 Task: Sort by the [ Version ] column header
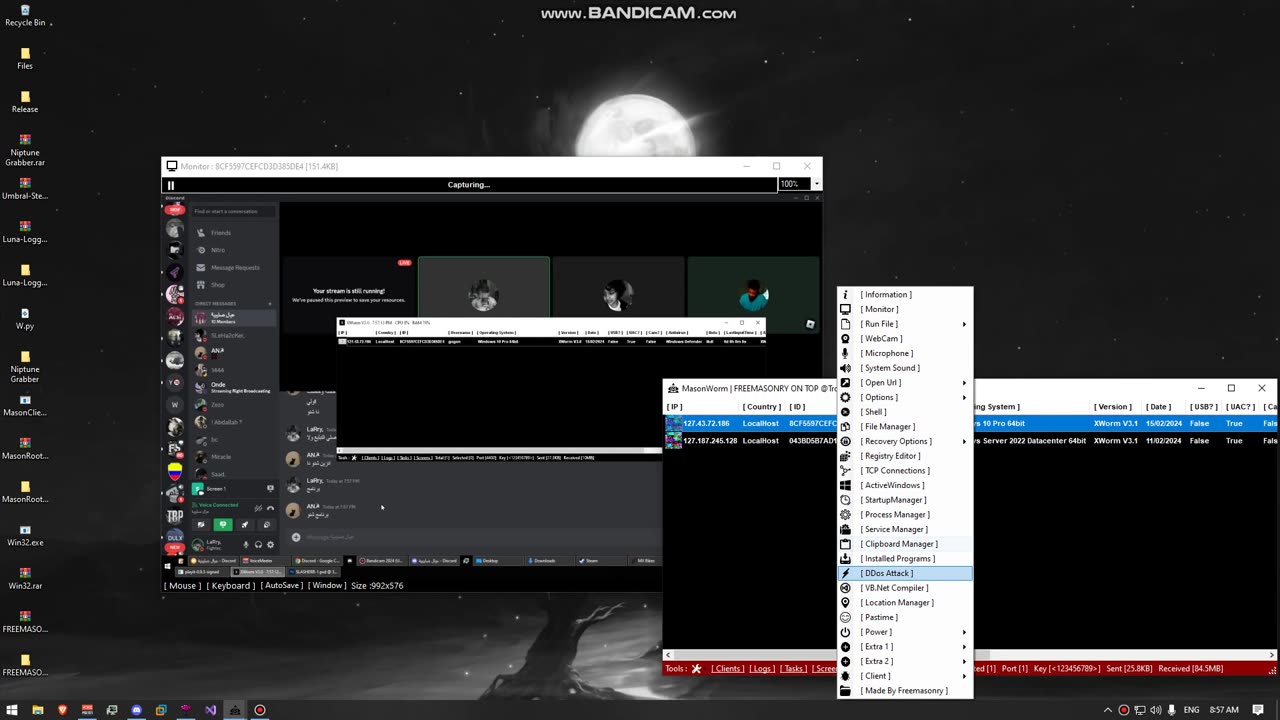pyautogui.click(x=1112, y=407)
